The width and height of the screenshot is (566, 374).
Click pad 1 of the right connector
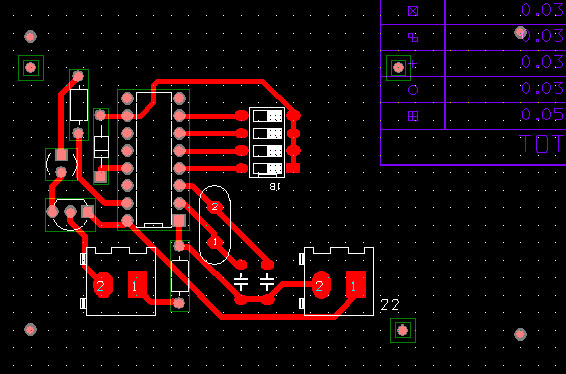(356, 285)
